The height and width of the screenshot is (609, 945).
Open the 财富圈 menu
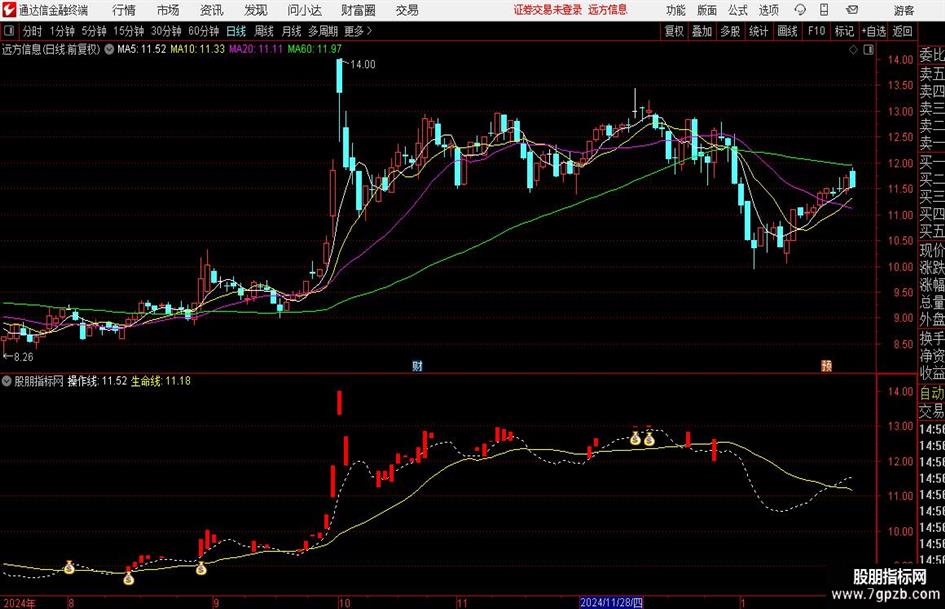coord(358,10)
